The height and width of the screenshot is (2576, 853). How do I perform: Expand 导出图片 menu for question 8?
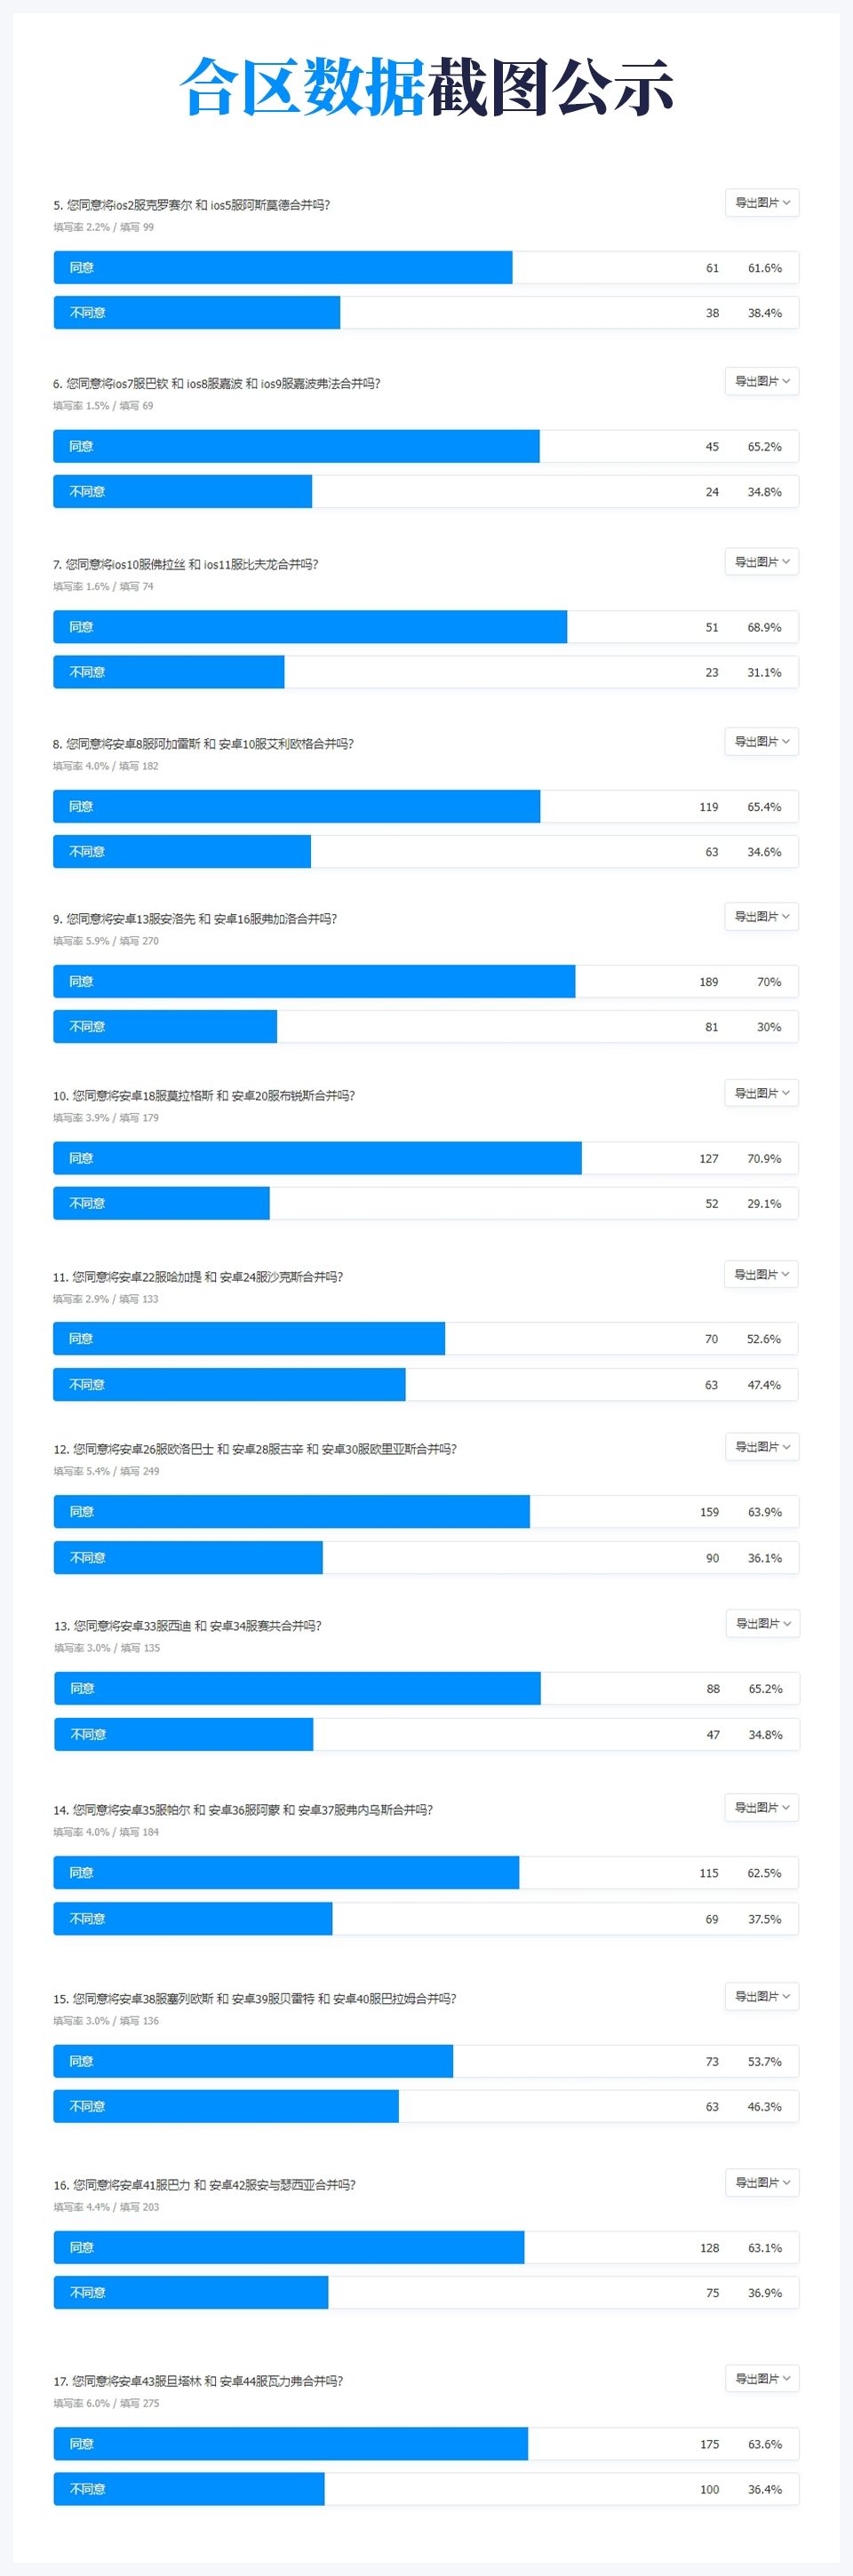pos(762,741)
